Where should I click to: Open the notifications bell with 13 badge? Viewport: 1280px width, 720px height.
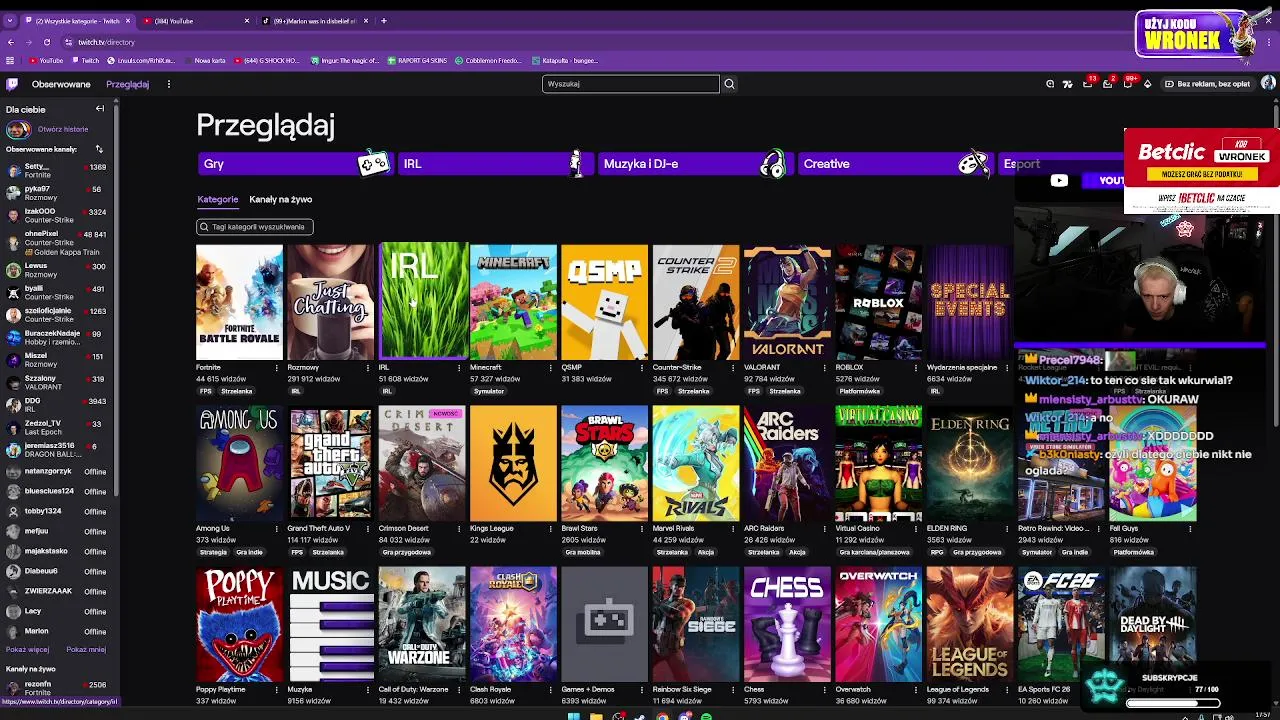click(x=1088, y=84)
